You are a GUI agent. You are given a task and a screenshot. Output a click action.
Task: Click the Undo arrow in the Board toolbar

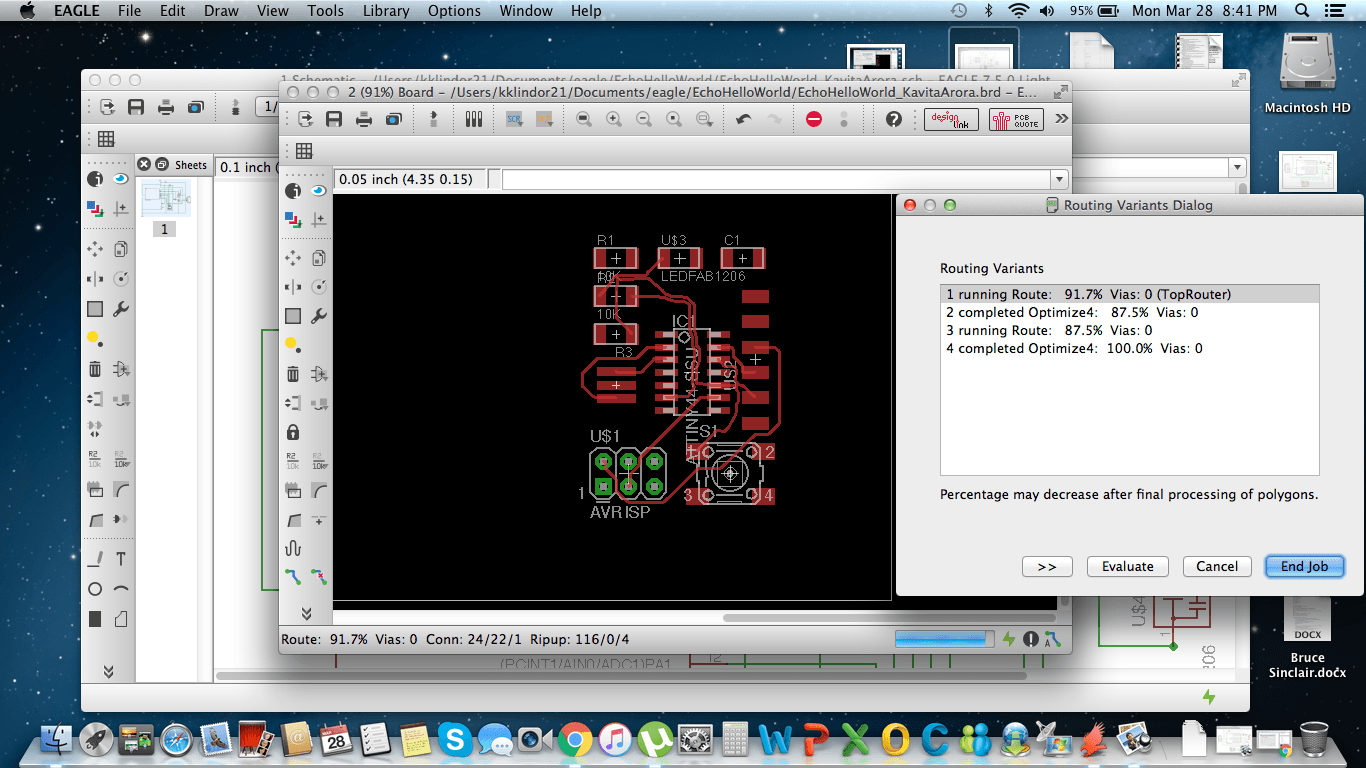743,119
